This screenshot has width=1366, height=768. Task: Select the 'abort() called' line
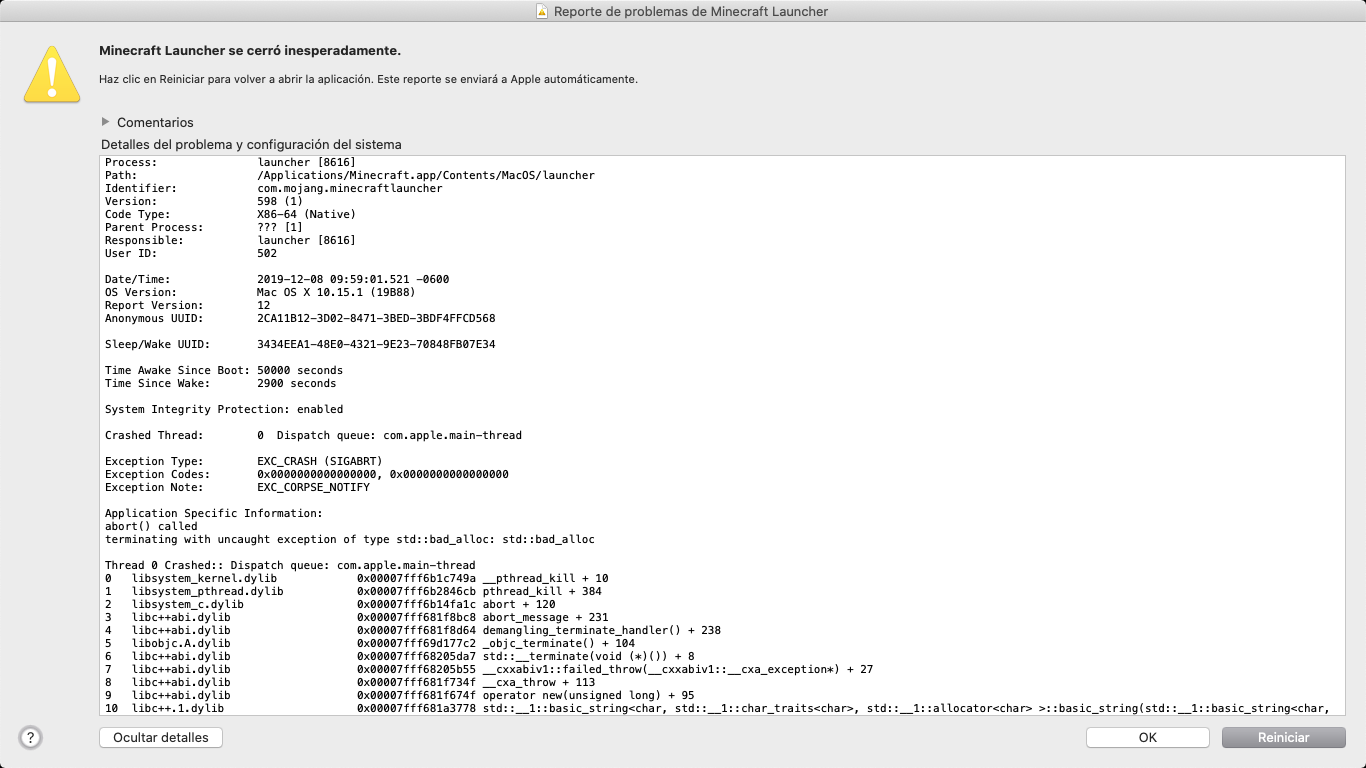pos(151,526)
